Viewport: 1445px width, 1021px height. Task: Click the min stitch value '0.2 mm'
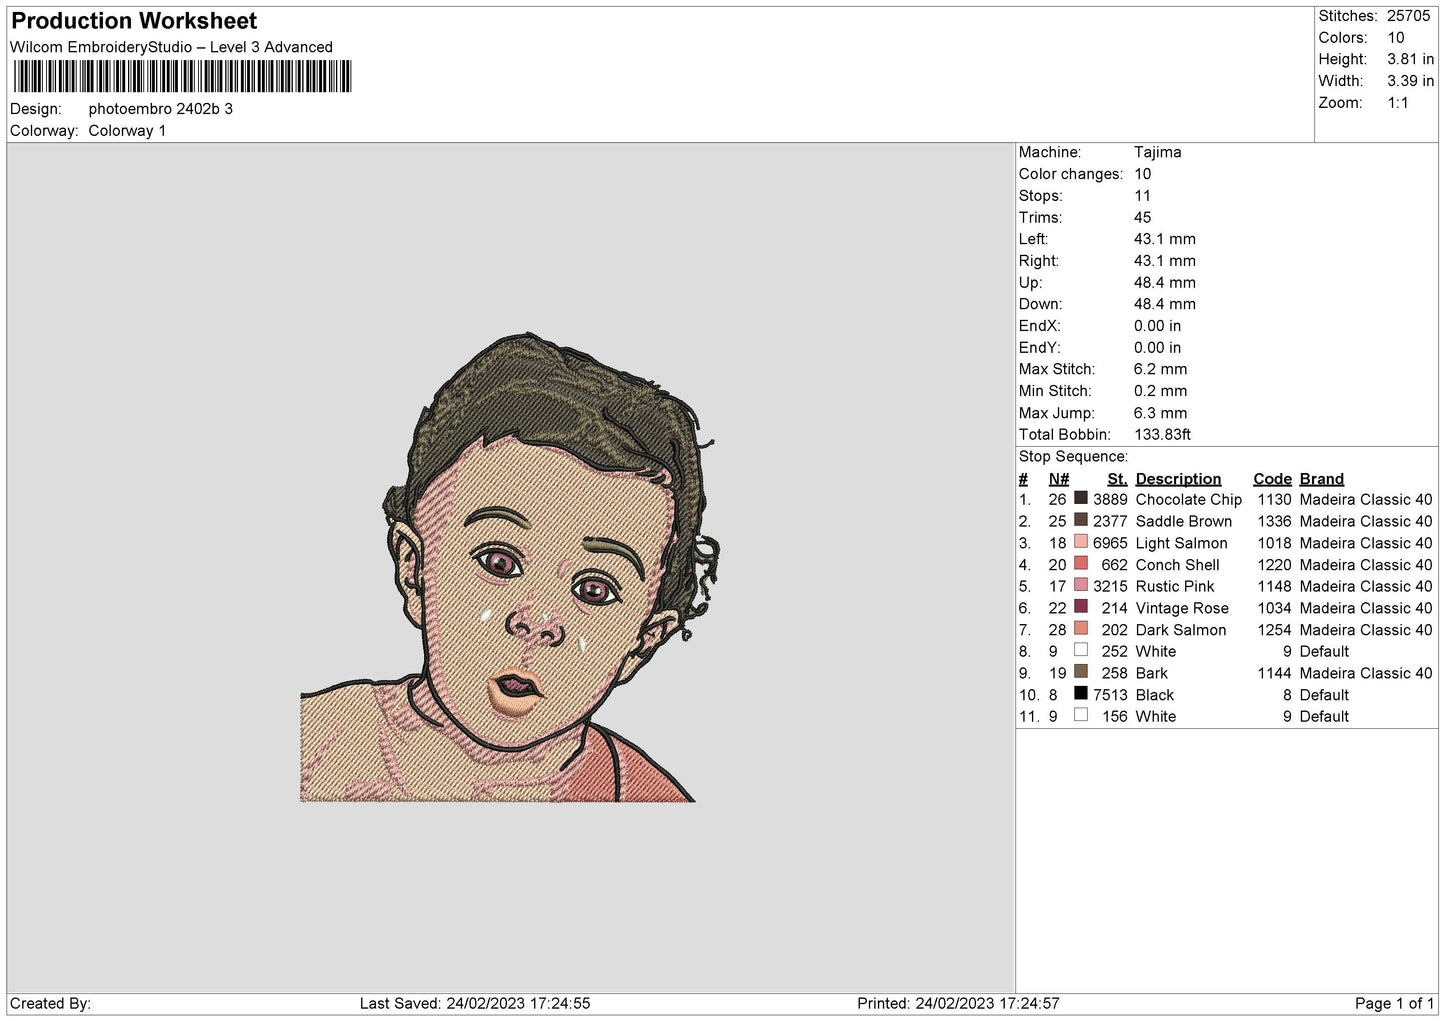tap(1160, 391)
